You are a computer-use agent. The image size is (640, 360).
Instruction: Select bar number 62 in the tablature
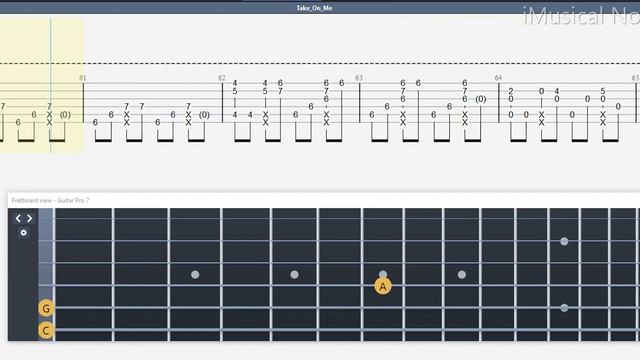[222, 78]
